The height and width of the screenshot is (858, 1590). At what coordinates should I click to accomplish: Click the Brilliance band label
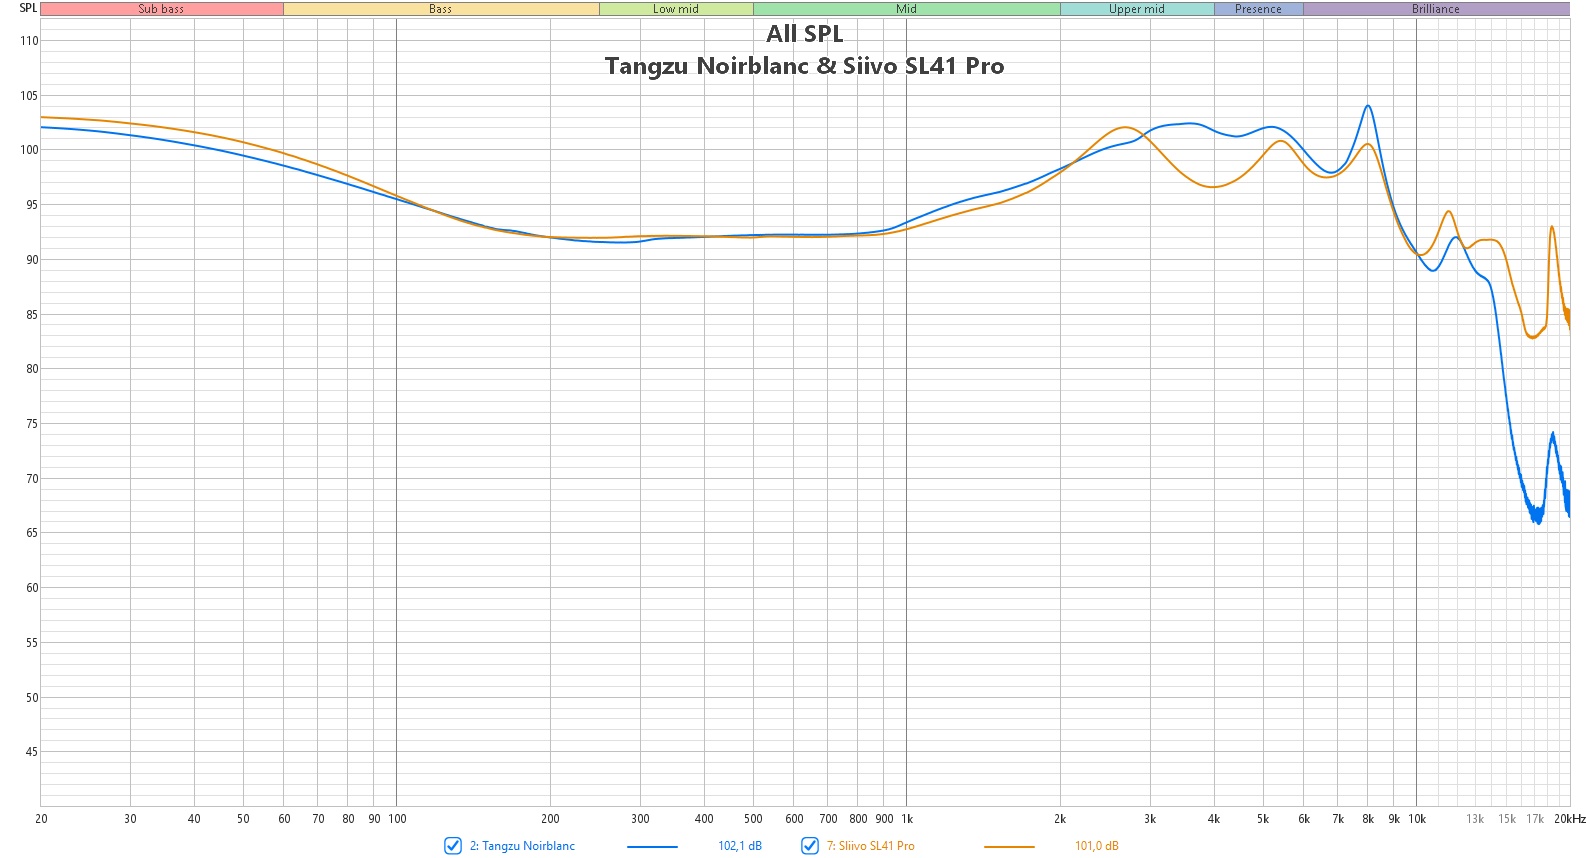click(x=1436, y=9)
